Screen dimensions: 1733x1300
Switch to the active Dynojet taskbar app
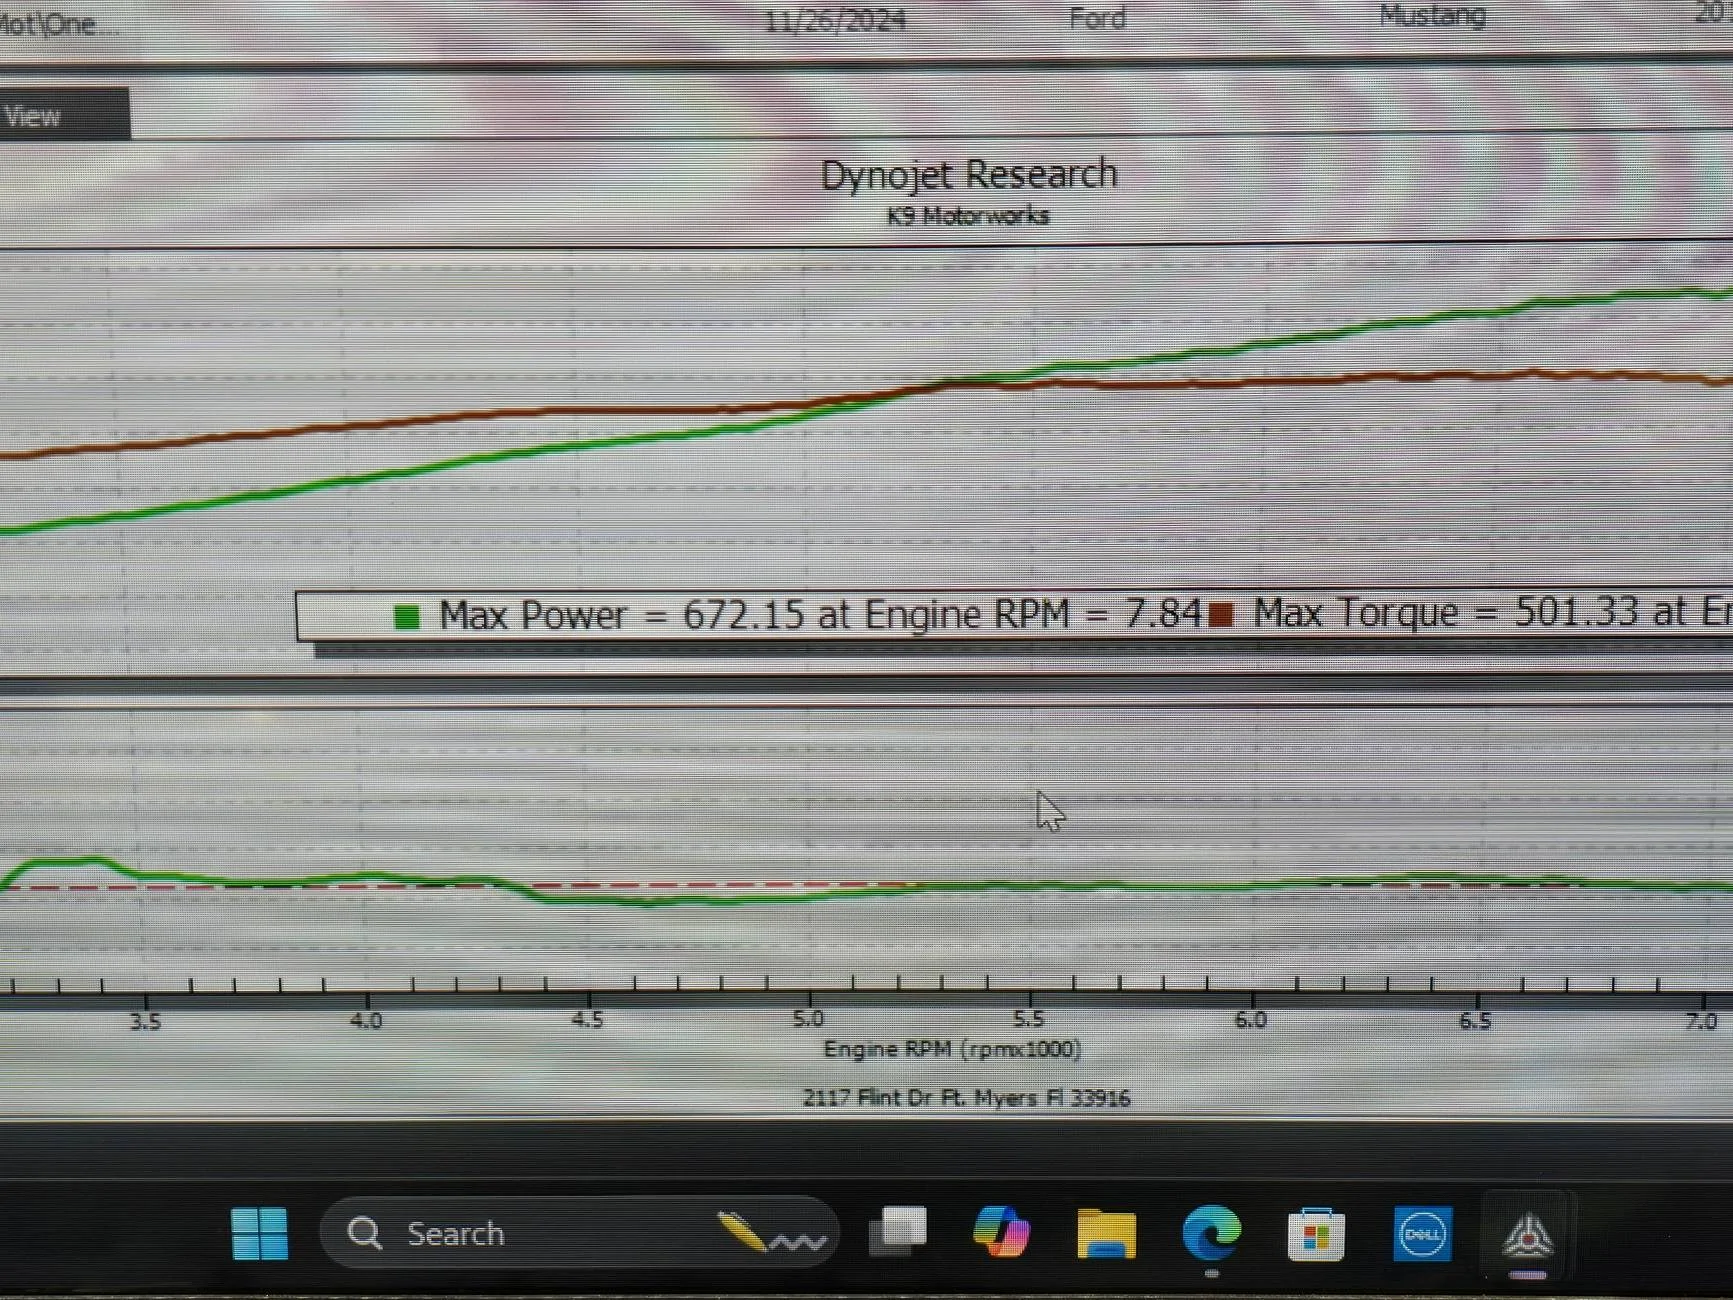click(1527, 1236)
